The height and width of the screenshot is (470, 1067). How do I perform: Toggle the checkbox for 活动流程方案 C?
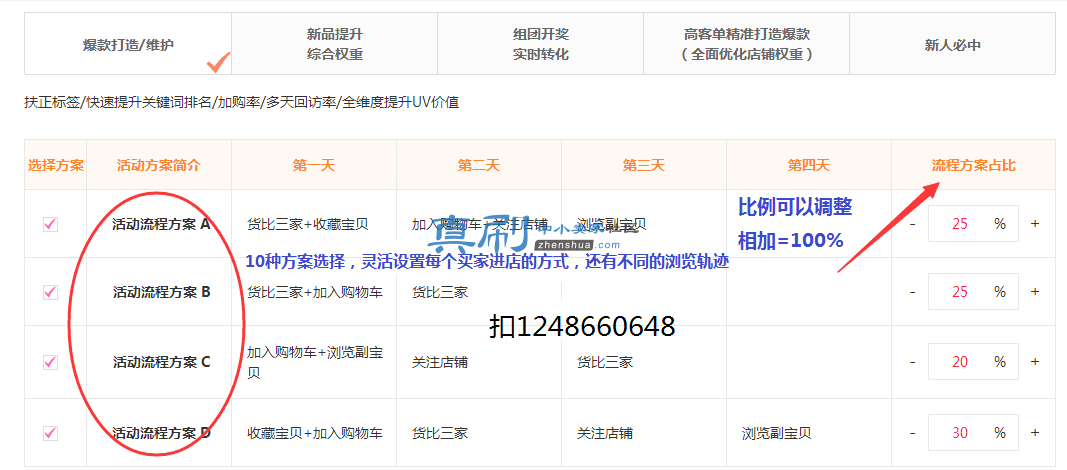(x=50, y=362)
